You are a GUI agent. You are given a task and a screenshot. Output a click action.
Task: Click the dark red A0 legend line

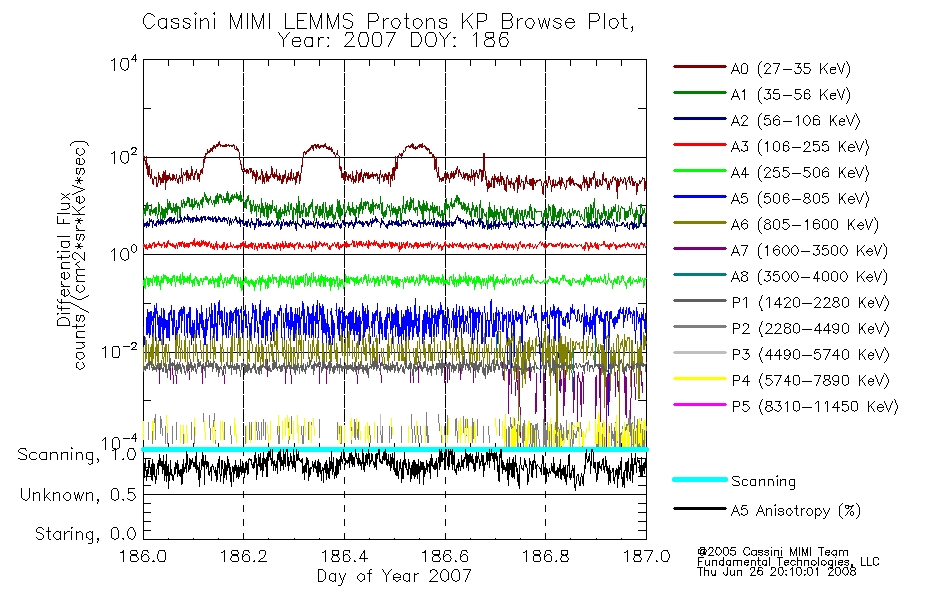click(x=699, y=67)
